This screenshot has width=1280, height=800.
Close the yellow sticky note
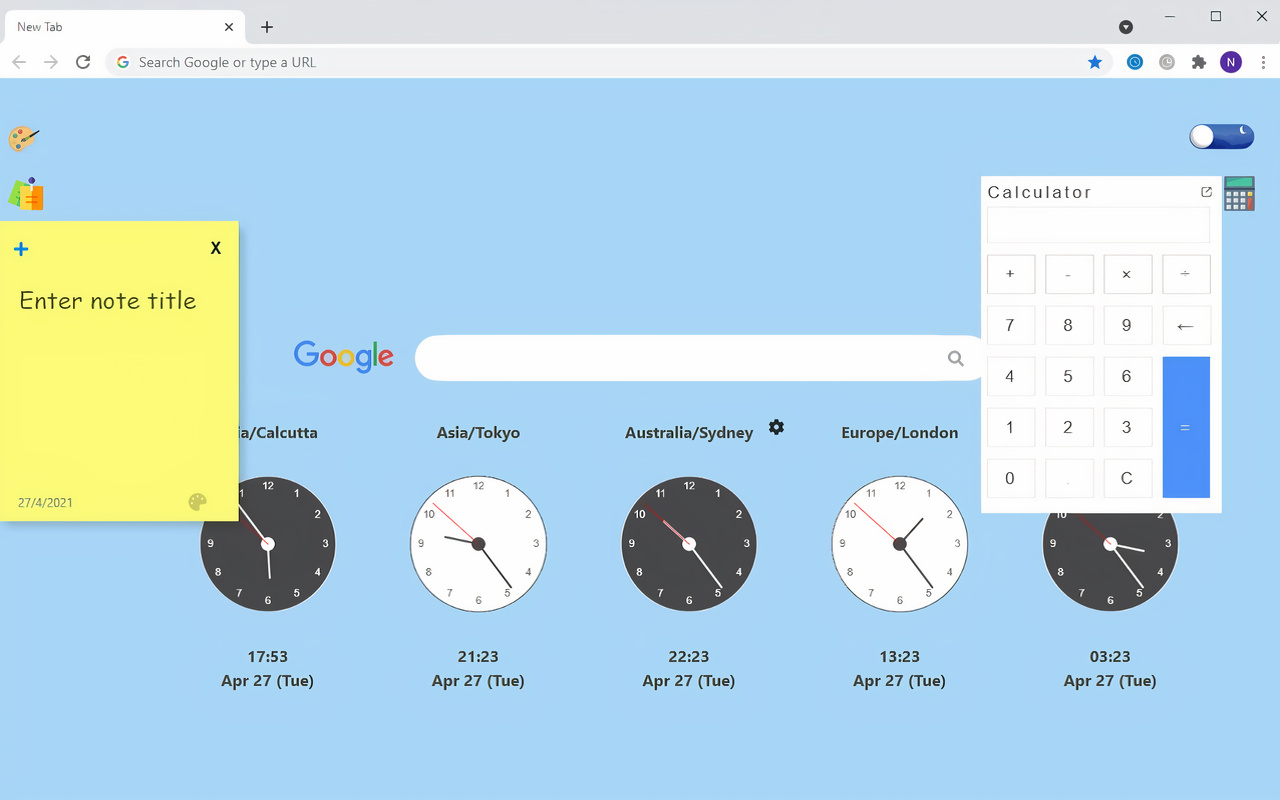pyautogui.click(x=215, y=247)
